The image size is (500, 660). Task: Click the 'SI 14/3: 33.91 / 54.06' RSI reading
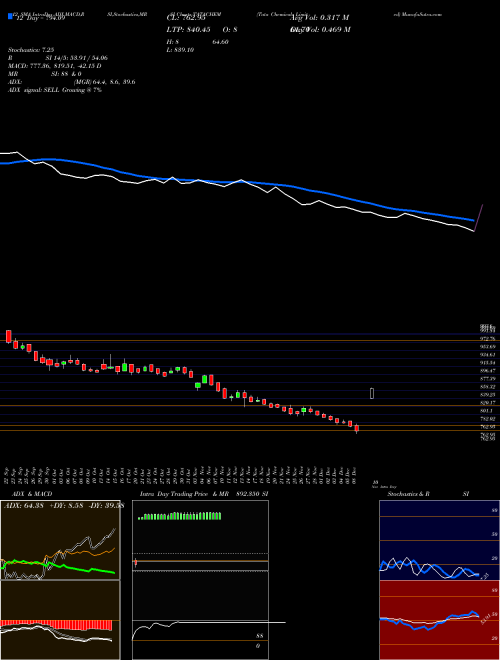77,58
